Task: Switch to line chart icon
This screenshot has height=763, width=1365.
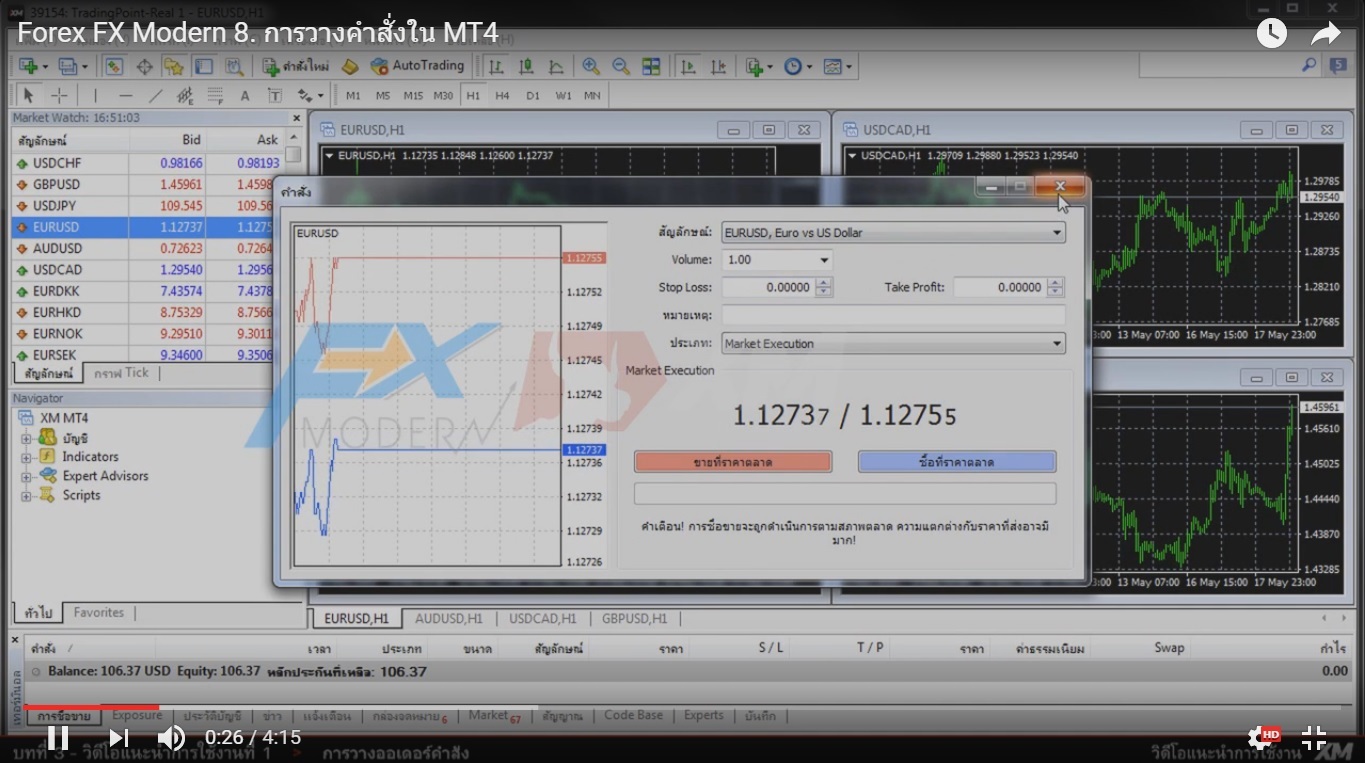Action: 556,66
